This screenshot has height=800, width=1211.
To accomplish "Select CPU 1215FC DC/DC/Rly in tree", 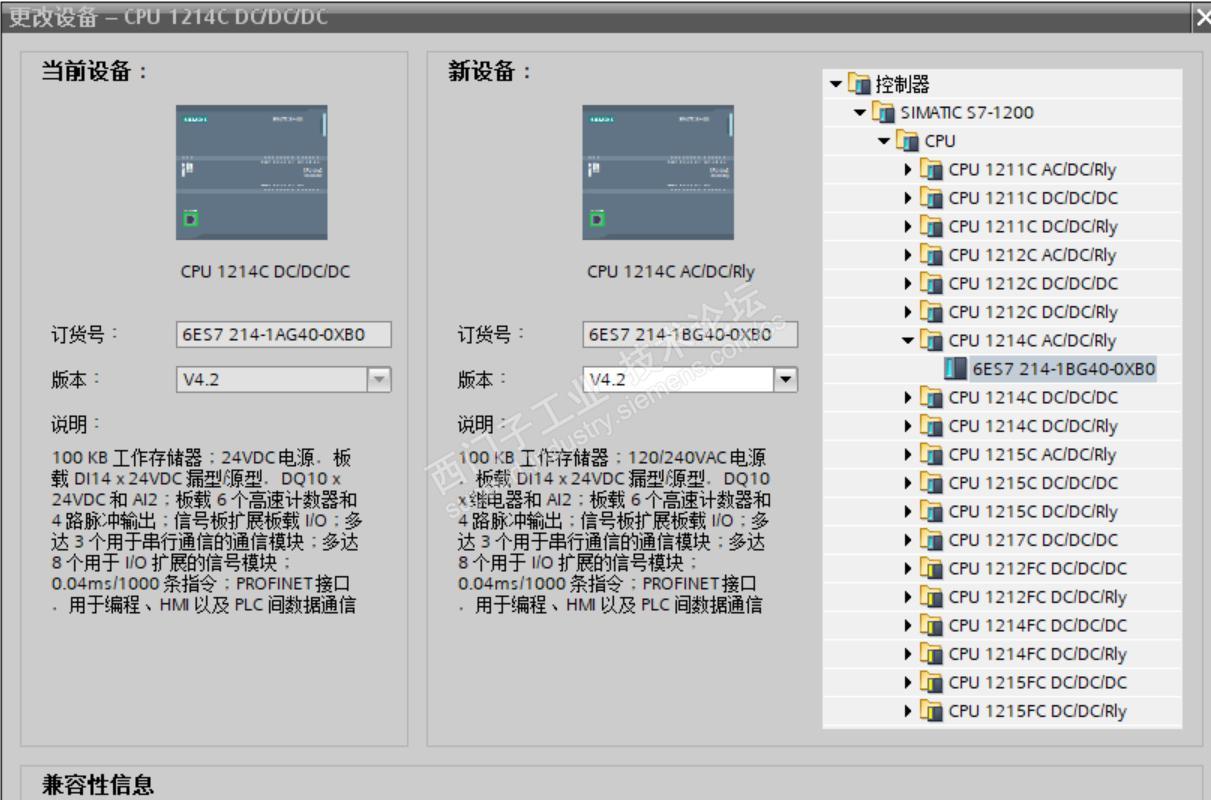I will [1037, 711].
